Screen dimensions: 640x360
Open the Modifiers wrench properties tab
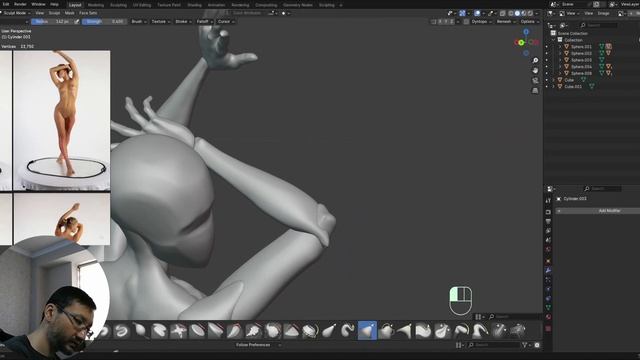548,270
